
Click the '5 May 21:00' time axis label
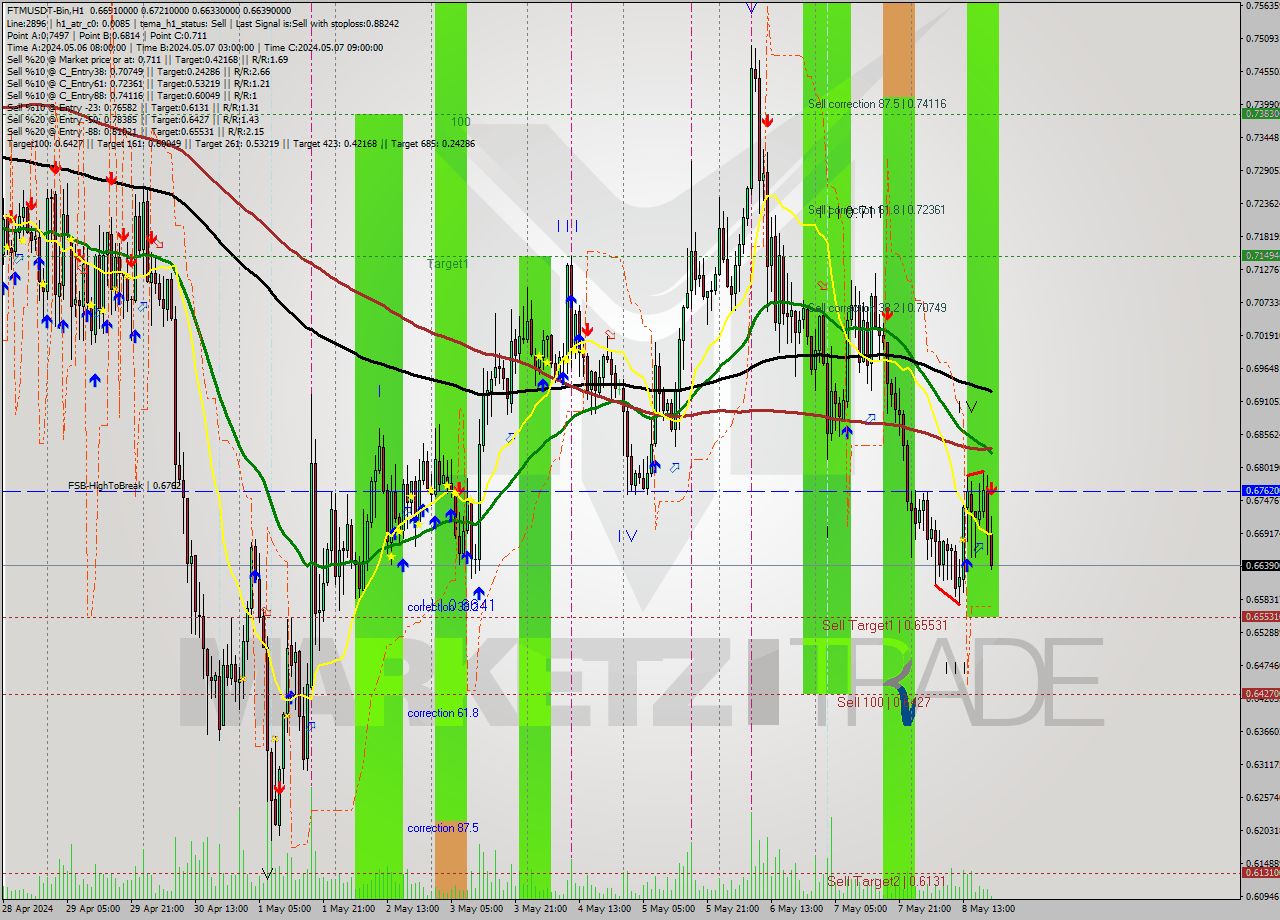[x=732, y=910]
